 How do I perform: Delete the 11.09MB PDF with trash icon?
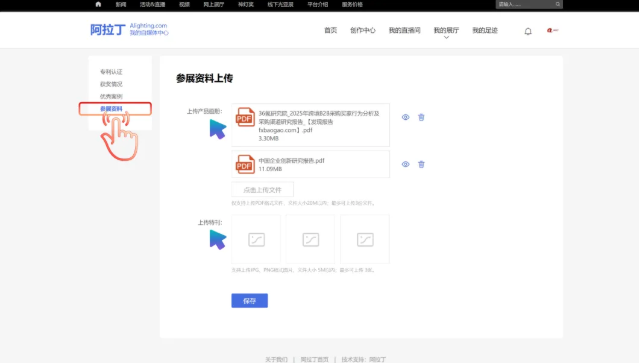(421, 164)
